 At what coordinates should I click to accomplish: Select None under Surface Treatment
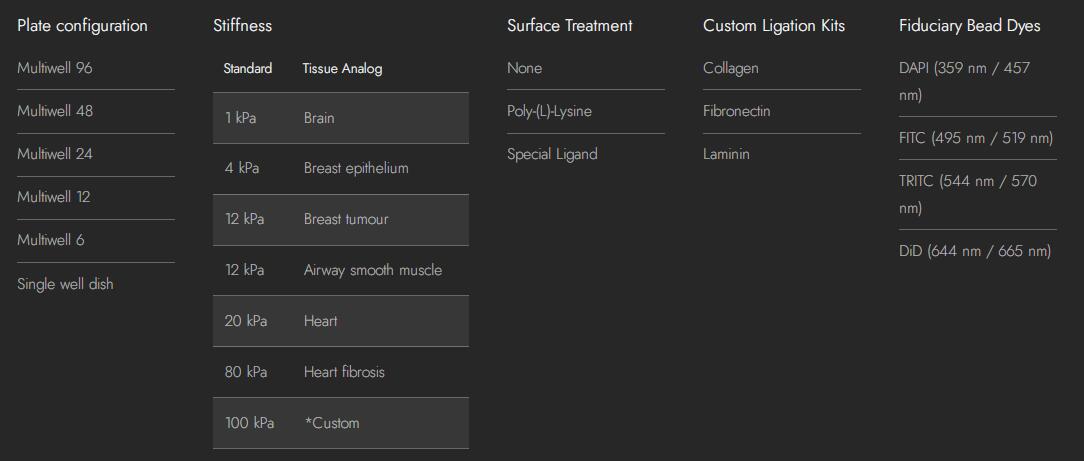525,68
